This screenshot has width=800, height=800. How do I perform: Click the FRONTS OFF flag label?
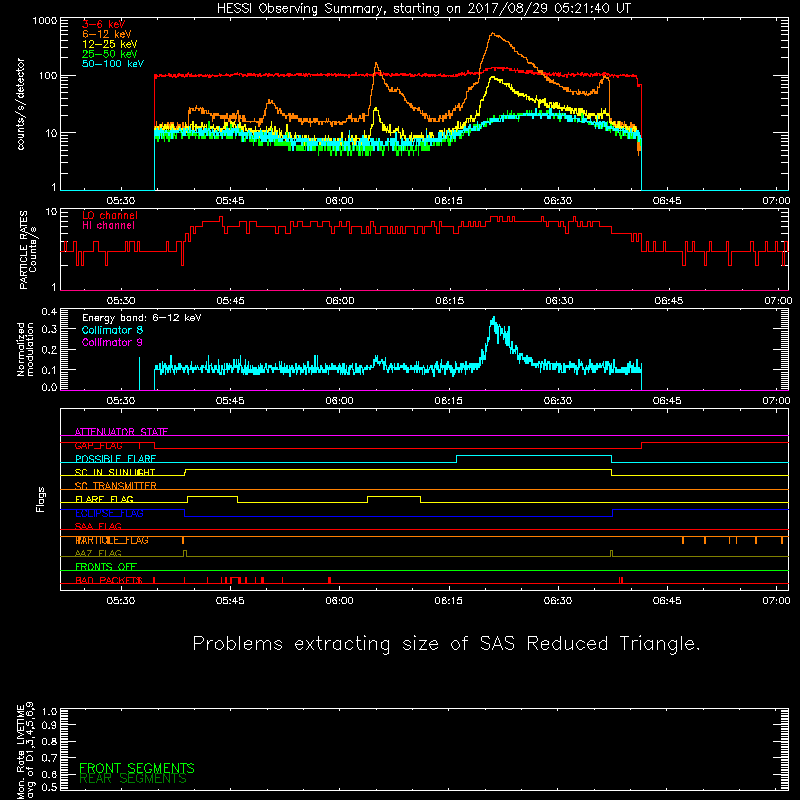106,566
